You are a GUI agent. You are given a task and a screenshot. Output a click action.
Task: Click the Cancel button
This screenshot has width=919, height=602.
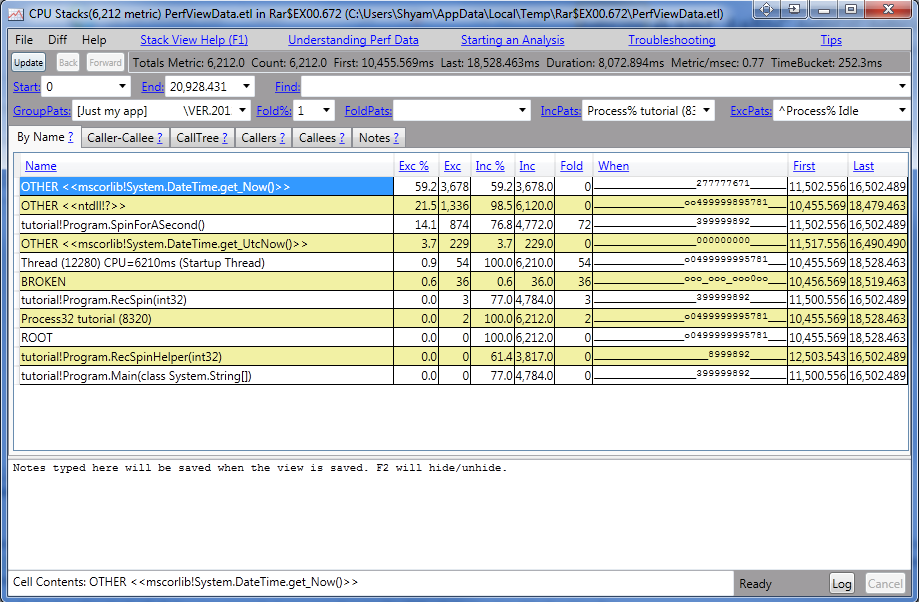(884, 583)
